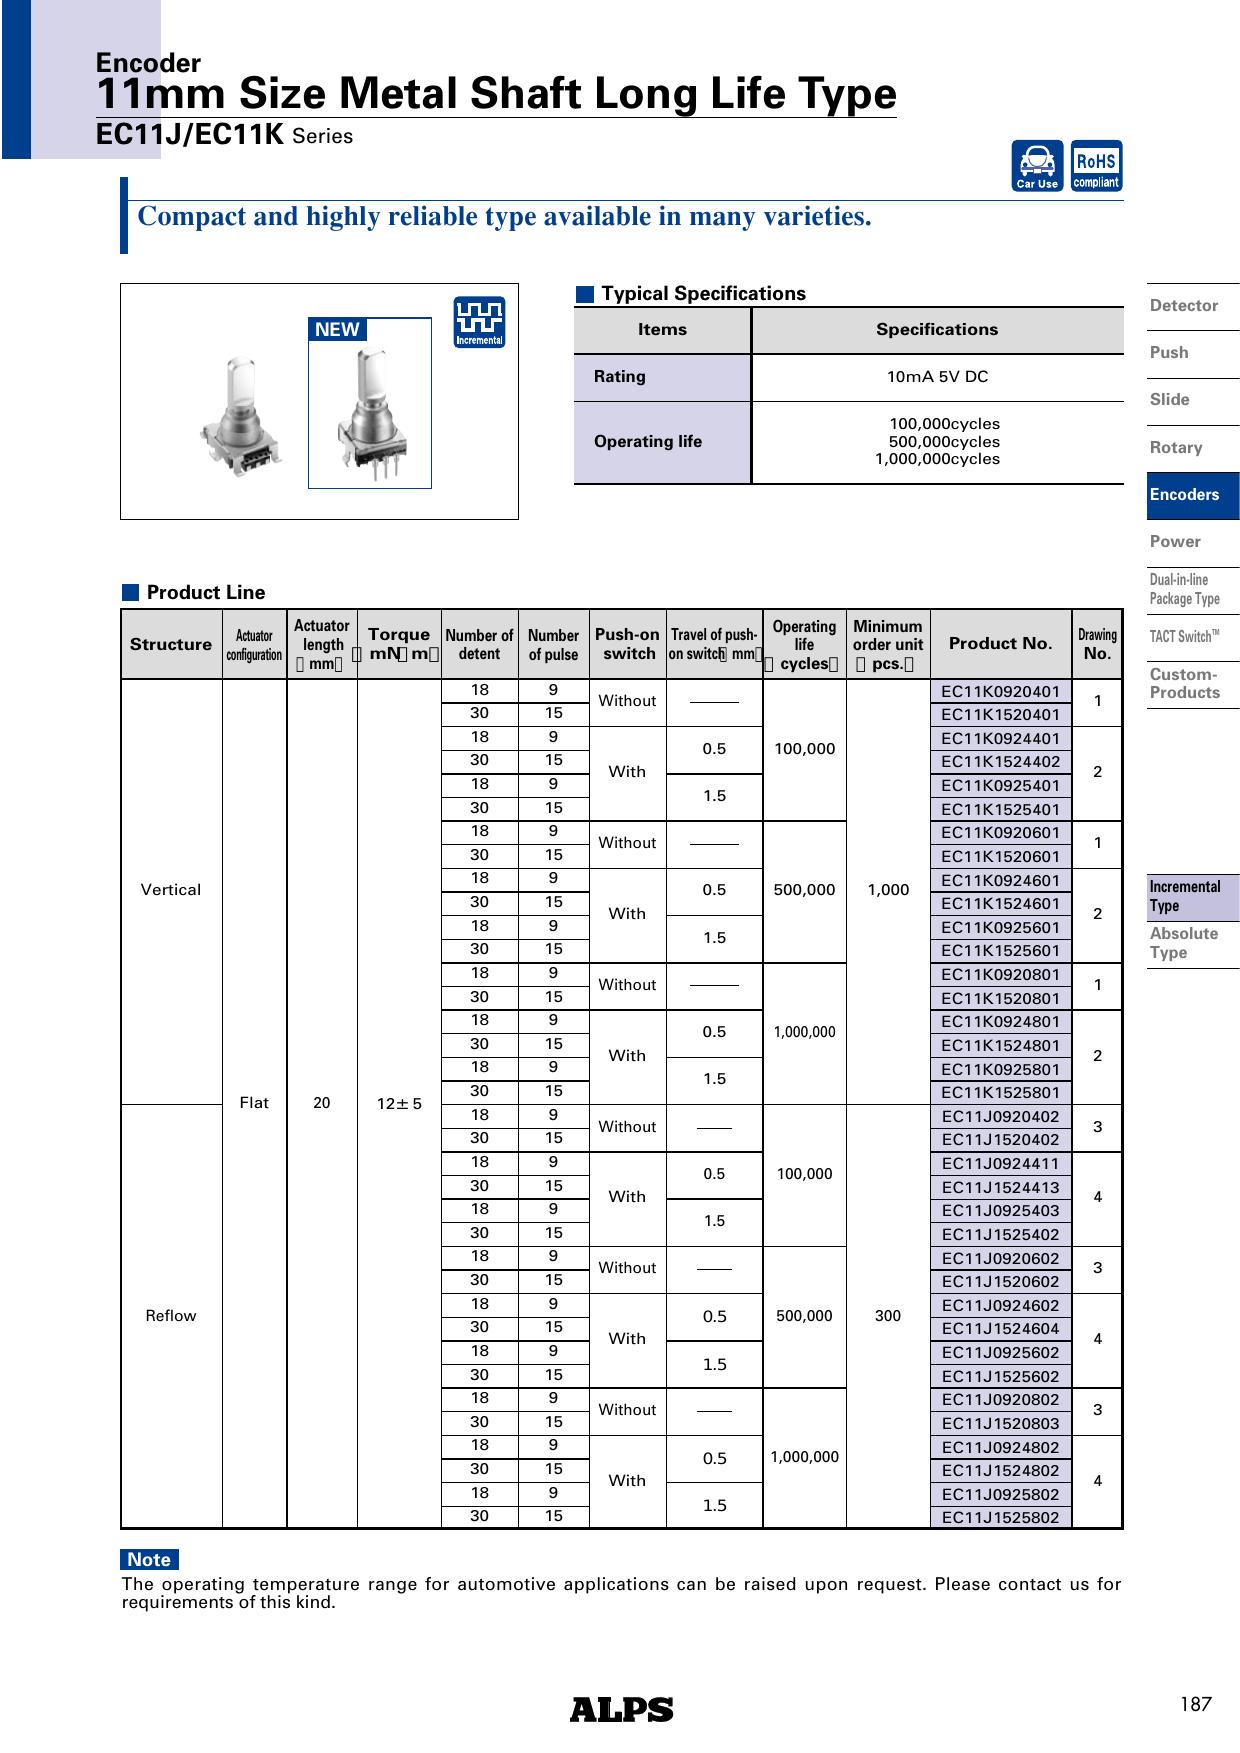This screenshot has height=1753, width=1240.
Task: Click the ALPS logo at page bottom
Action: 621,1710
